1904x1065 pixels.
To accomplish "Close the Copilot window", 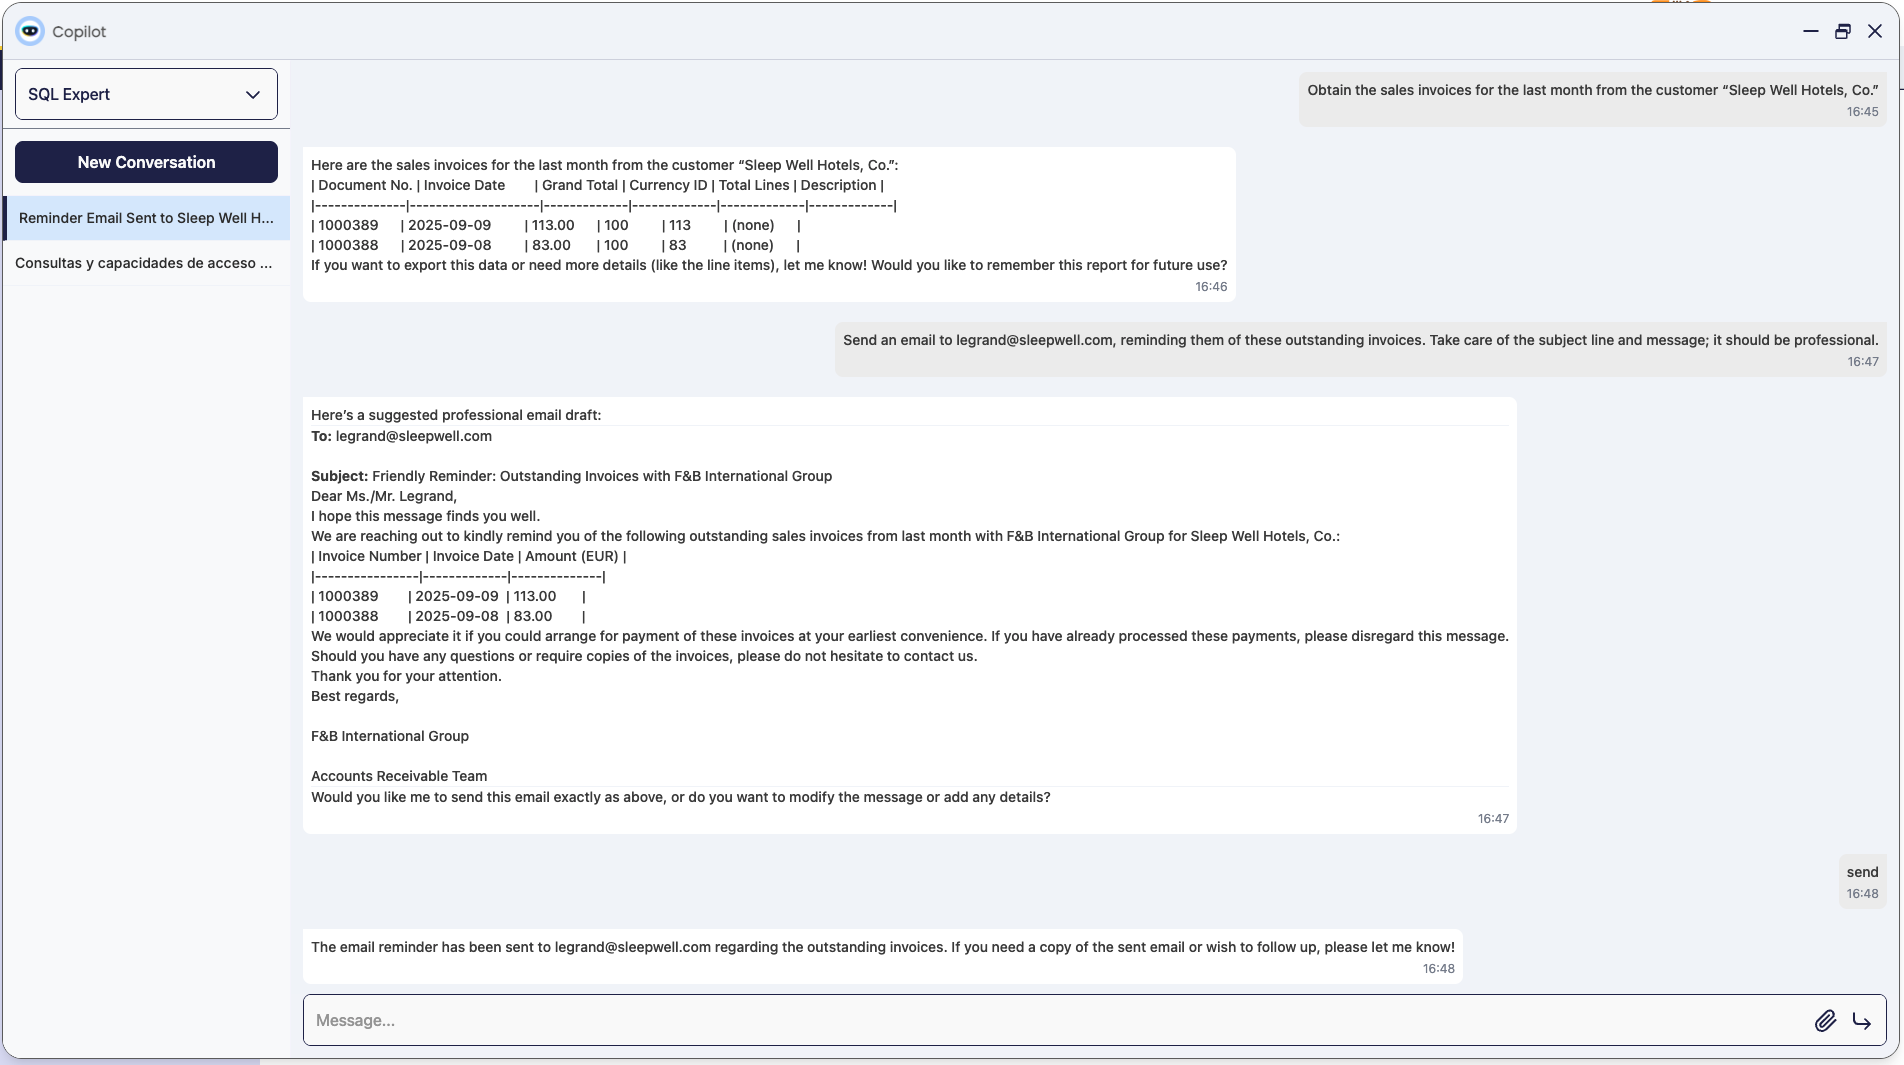I will [1875, 31].
